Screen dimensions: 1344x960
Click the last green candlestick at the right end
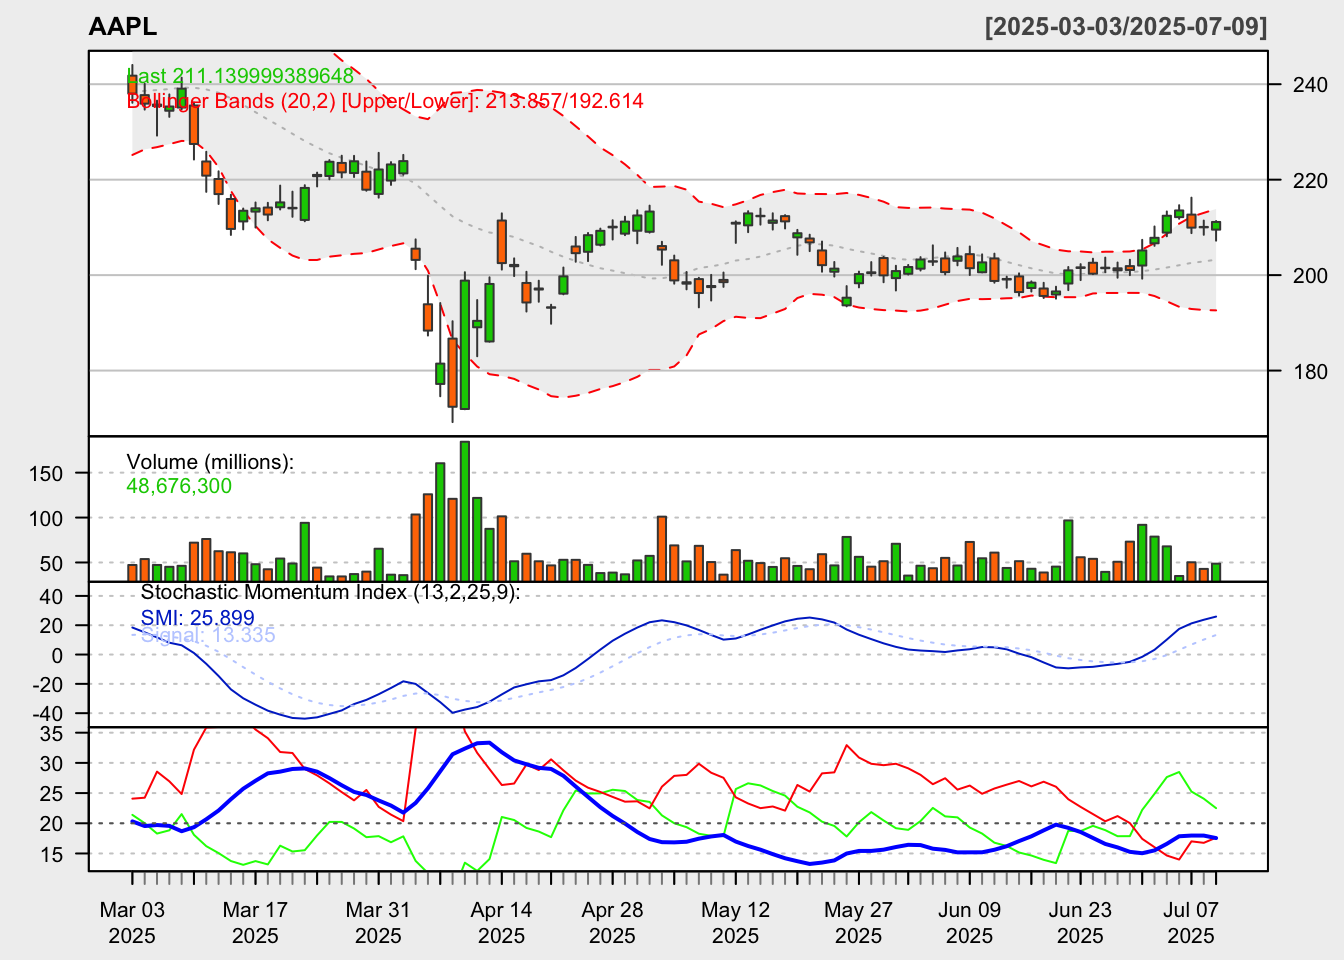coord(1216,226)
